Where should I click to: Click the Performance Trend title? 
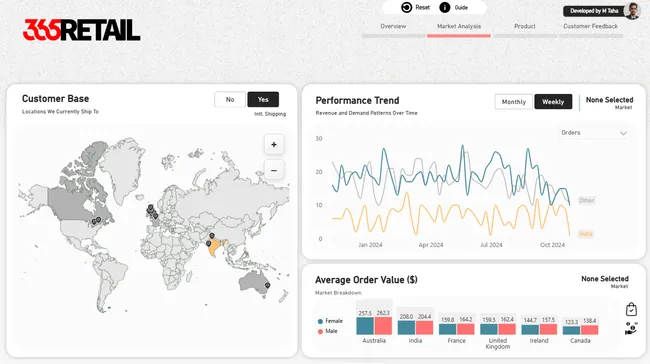(357, 100)
